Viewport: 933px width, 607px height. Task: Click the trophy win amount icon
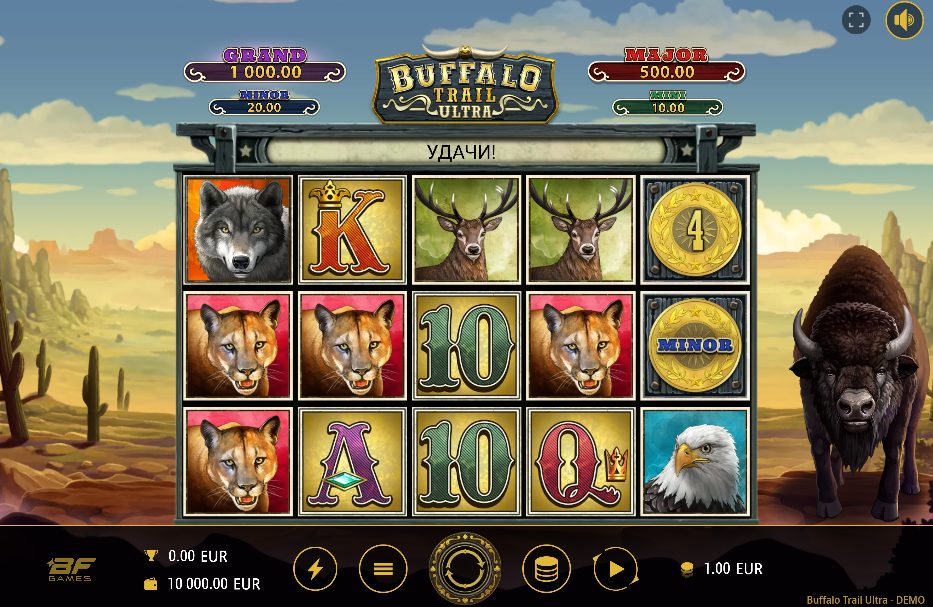point(151,556)
